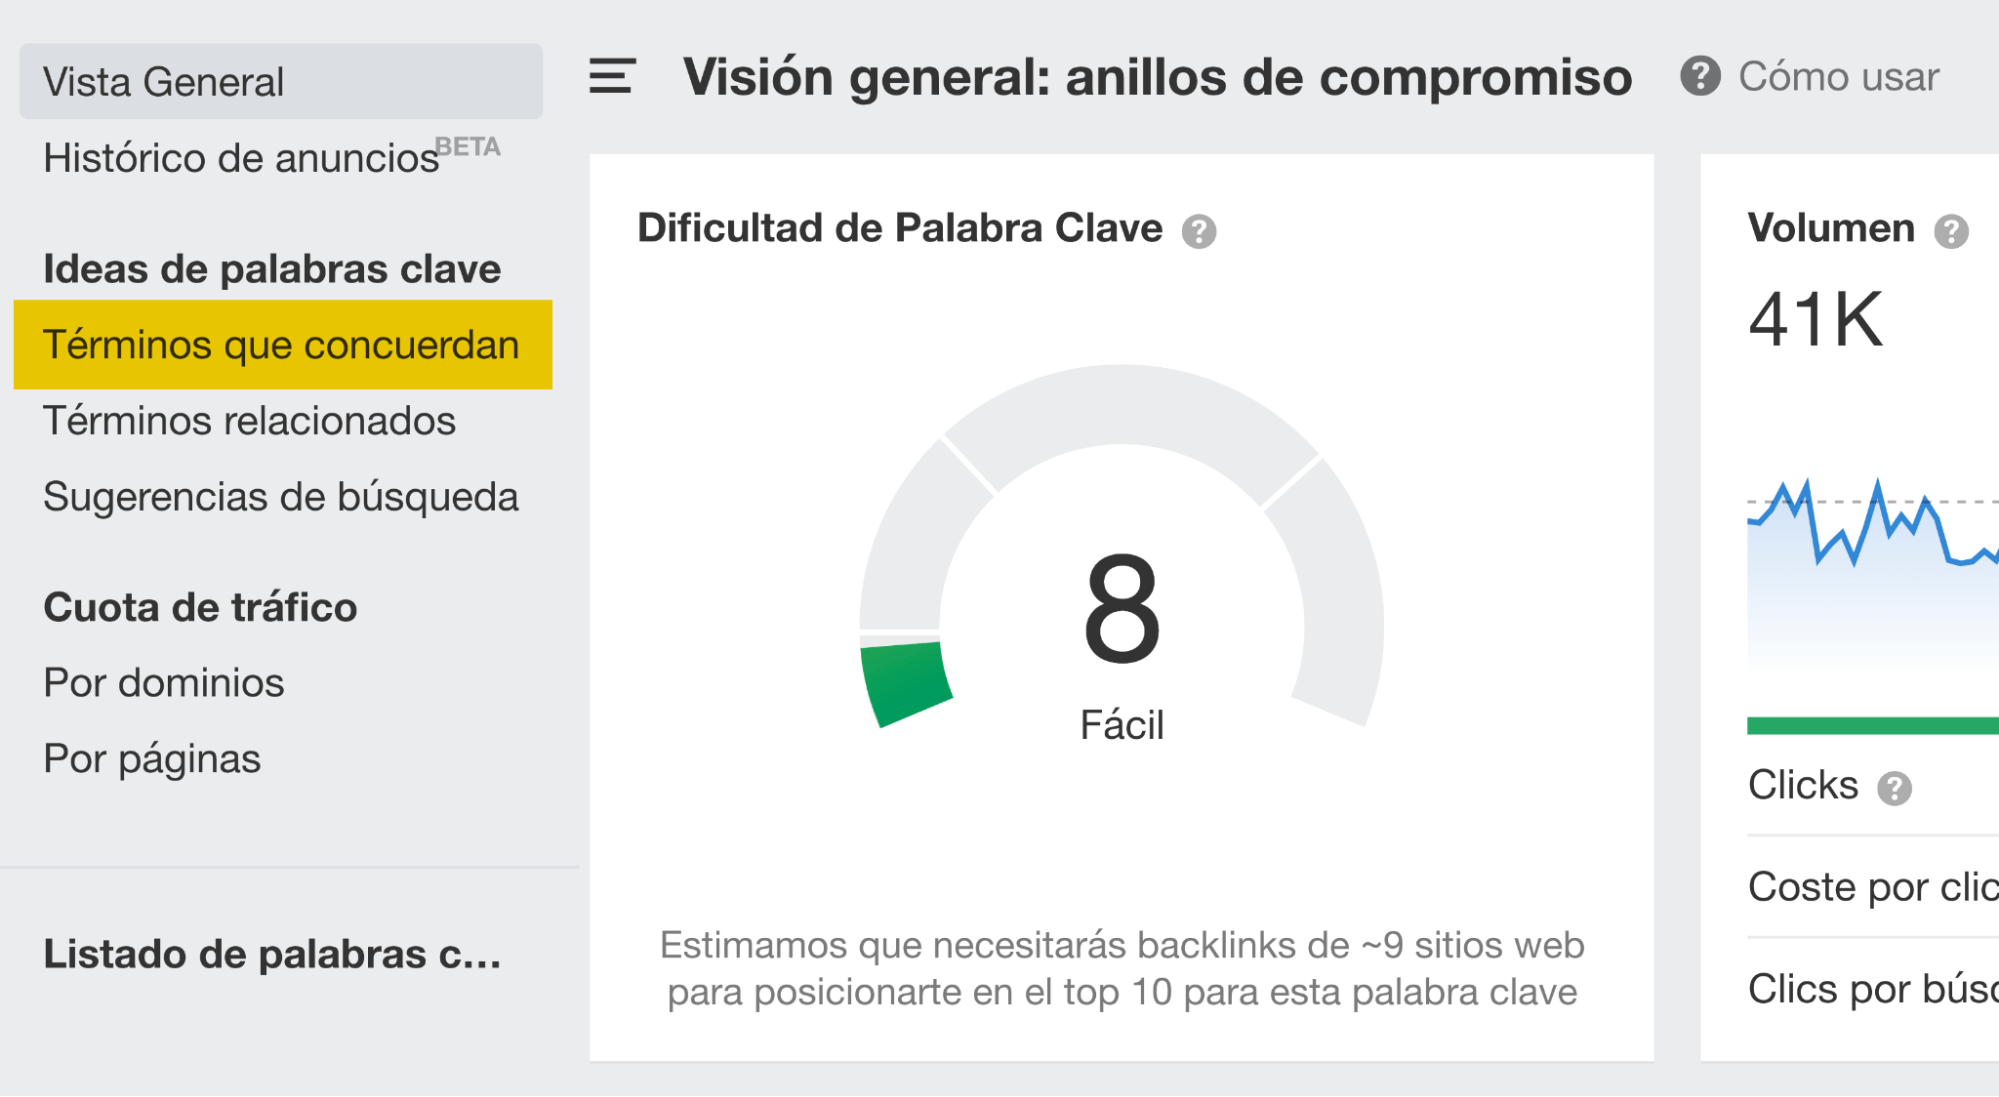The height and width of the screenshot is (1097, 1999).
Task: Open the hamburger menu beside the page title
Action: tap(611, 78)
